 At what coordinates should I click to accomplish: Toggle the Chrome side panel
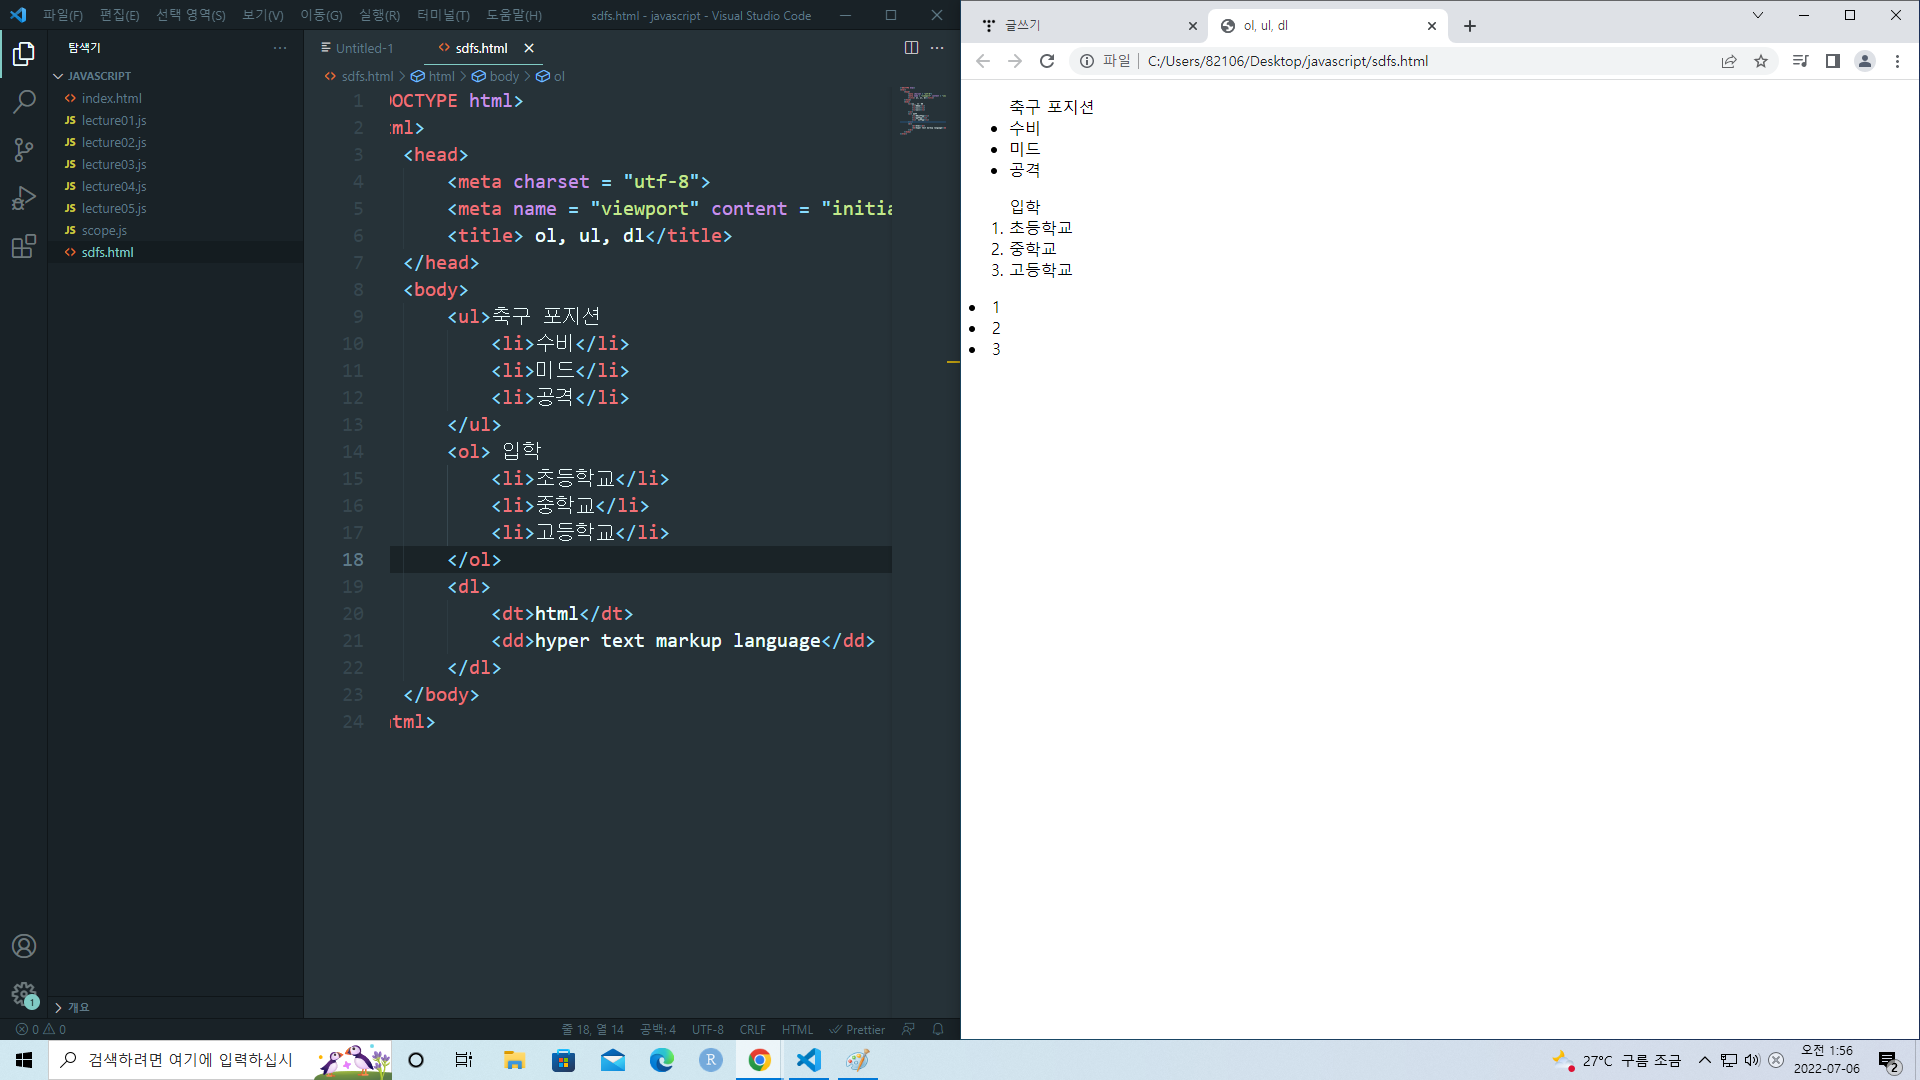(x=1833, y=61)
